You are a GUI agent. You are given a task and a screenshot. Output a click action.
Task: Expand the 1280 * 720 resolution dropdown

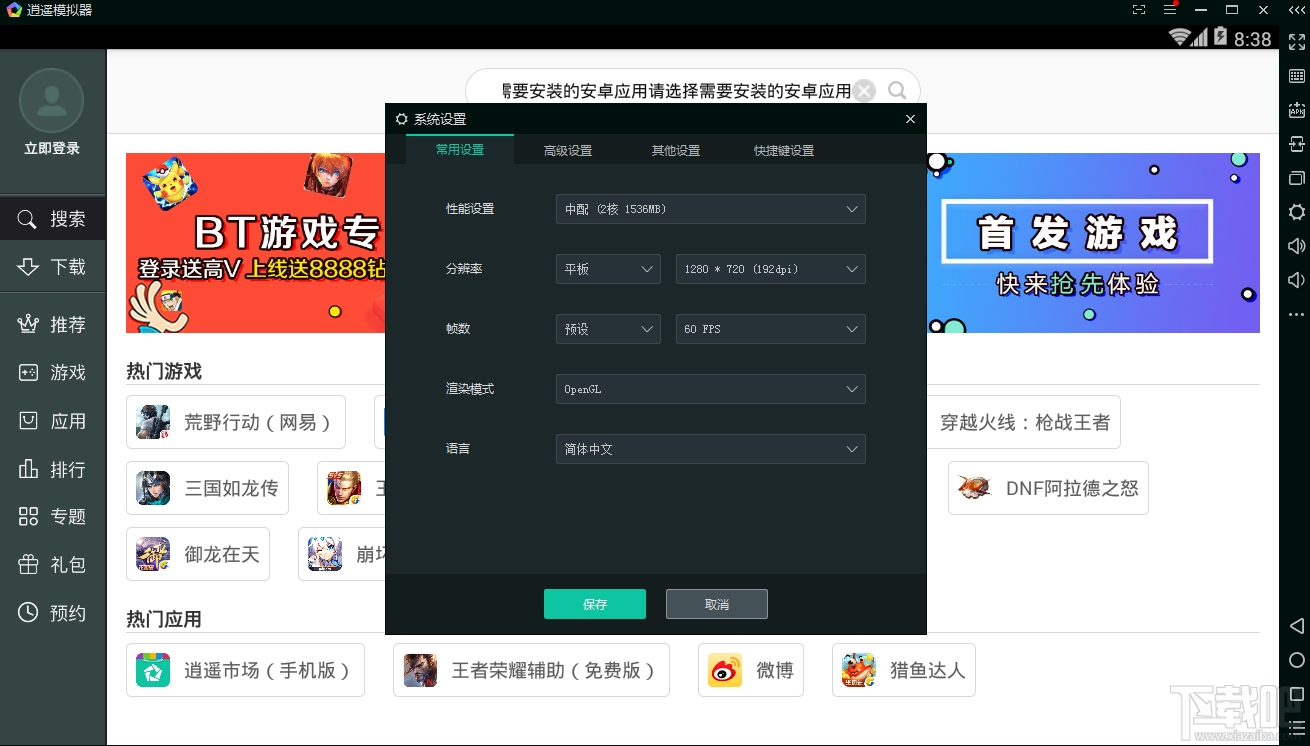point(770,269)
